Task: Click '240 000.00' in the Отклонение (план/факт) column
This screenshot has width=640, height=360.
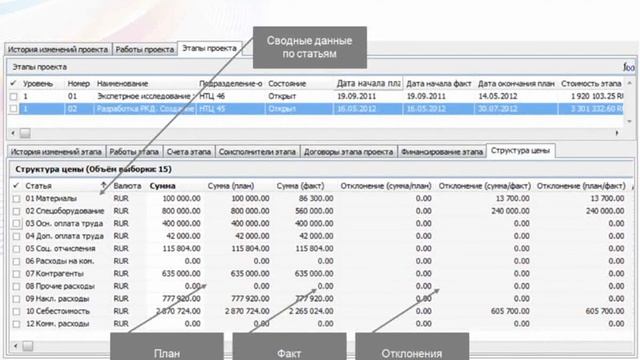Action: point(605,211)
